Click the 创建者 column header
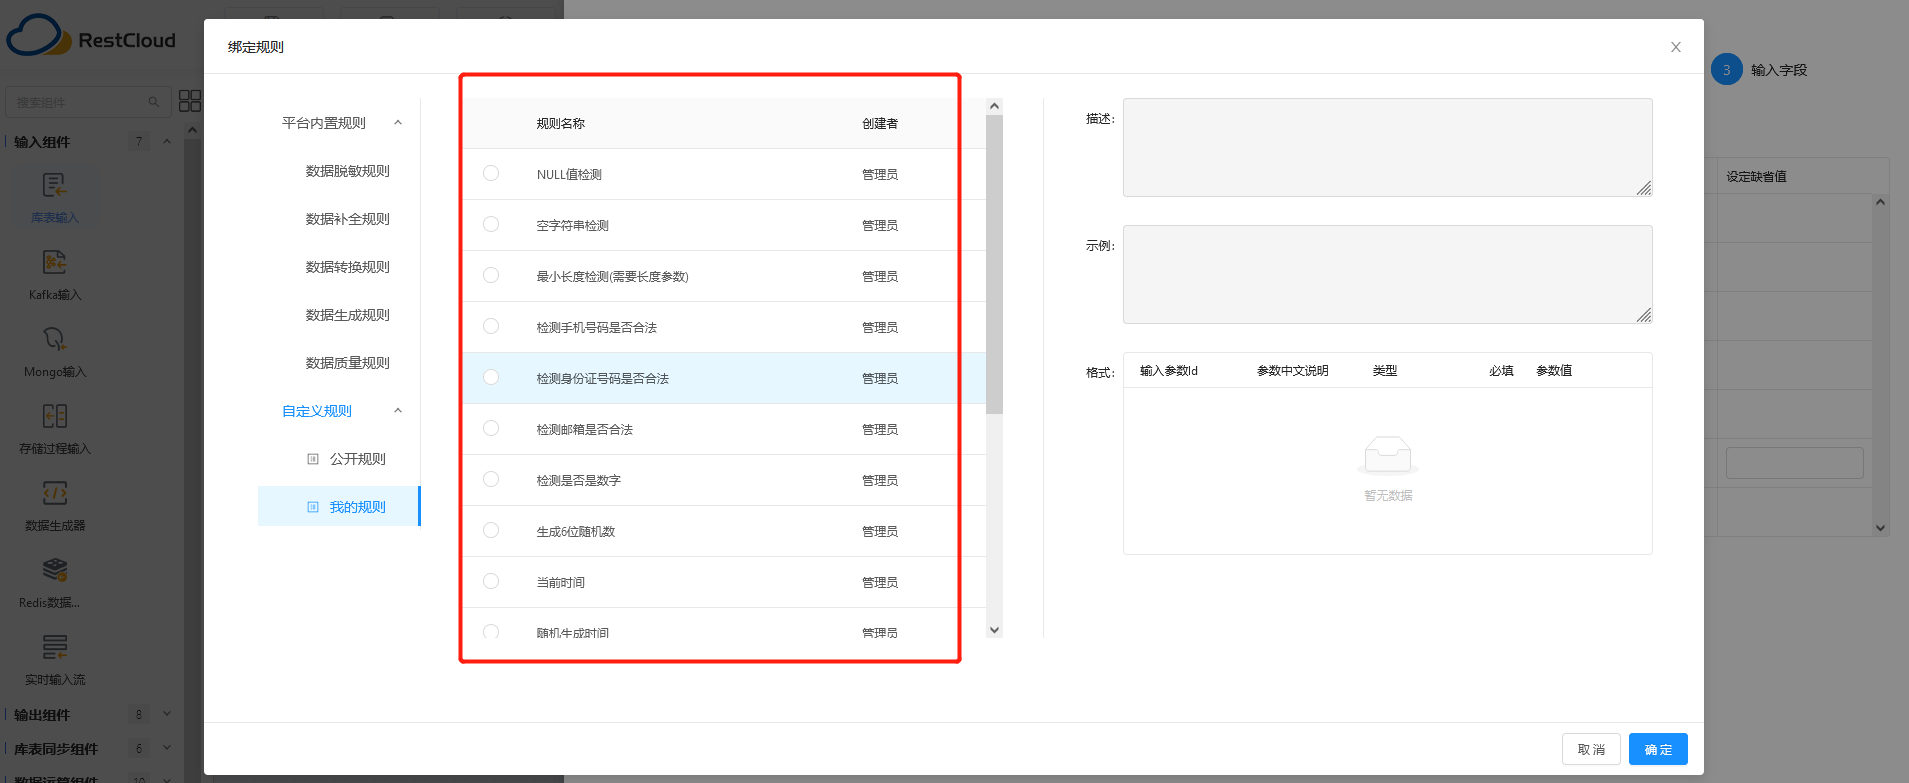This screenshot has width=1909, height=783. tap(880, 124)
